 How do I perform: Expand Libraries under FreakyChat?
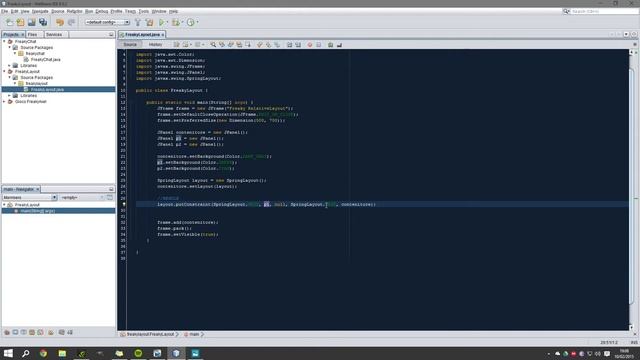tap(10, 65)
